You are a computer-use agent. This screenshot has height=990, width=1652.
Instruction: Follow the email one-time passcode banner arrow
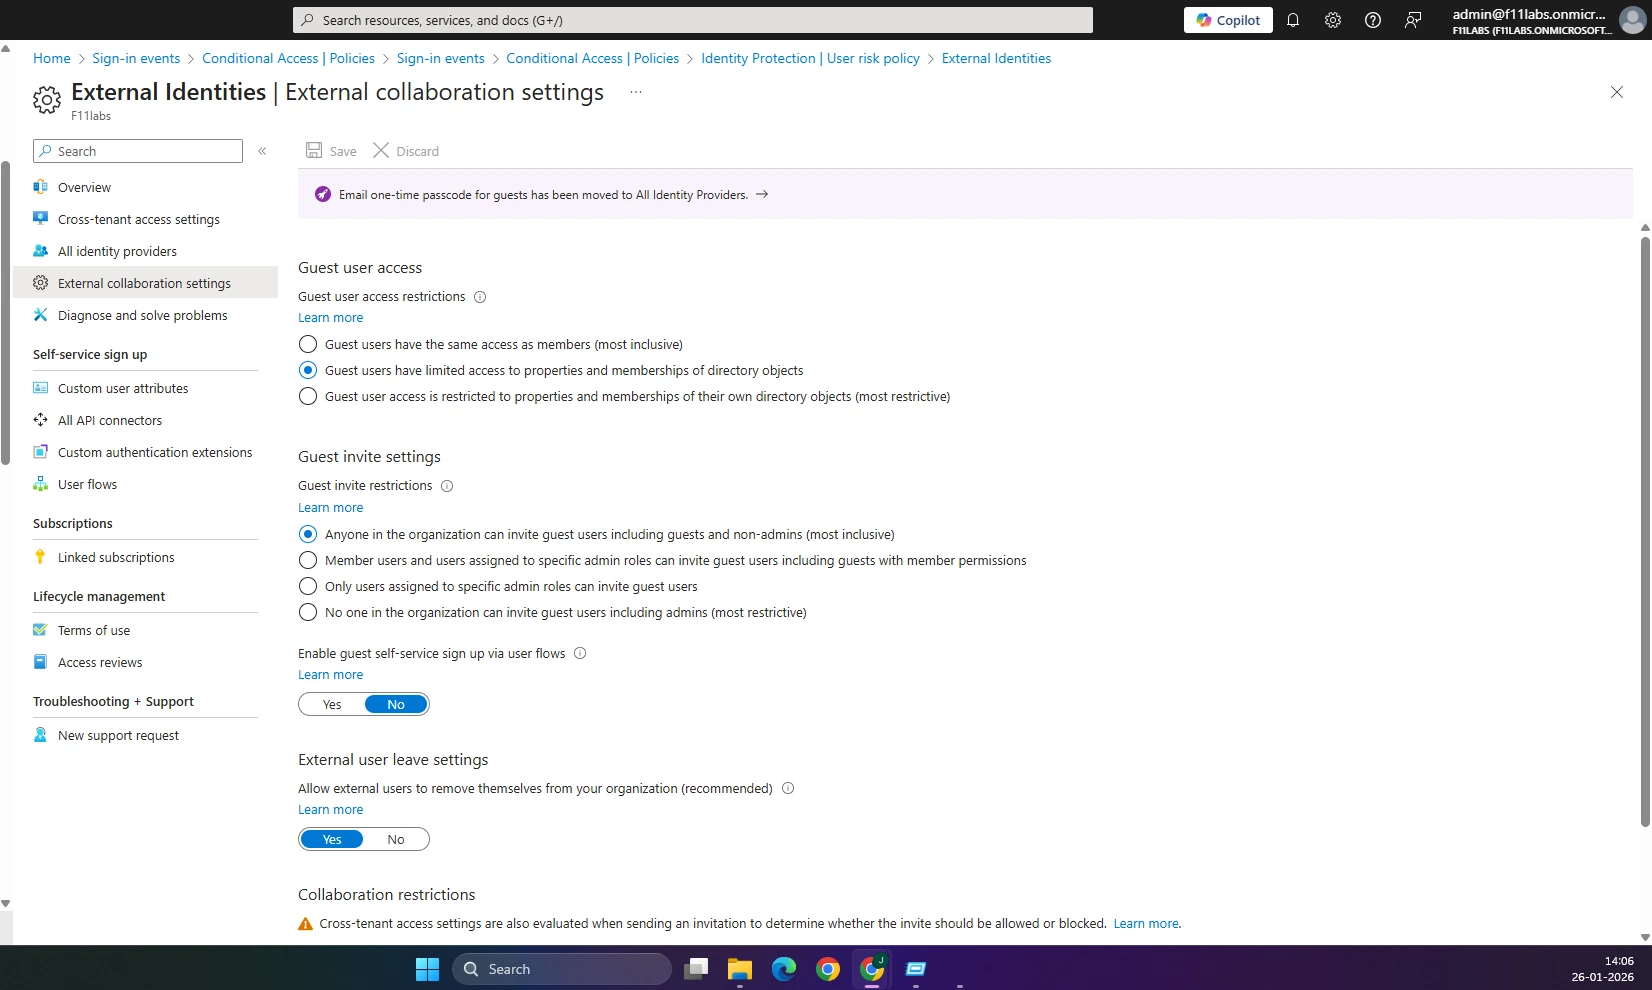(x=762, y=195)
